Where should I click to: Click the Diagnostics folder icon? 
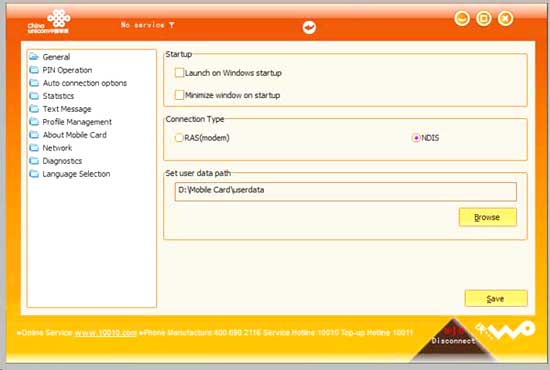[x=34, y=161]
